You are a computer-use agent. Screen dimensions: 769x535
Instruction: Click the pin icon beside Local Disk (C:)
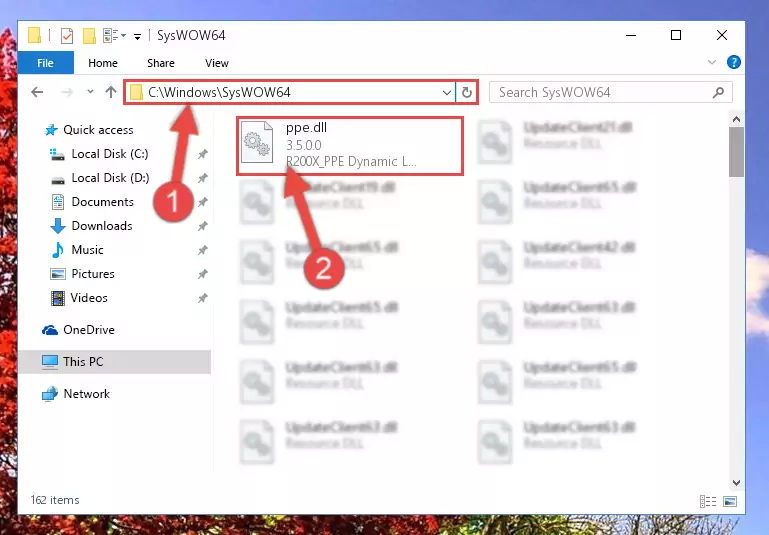202,154
